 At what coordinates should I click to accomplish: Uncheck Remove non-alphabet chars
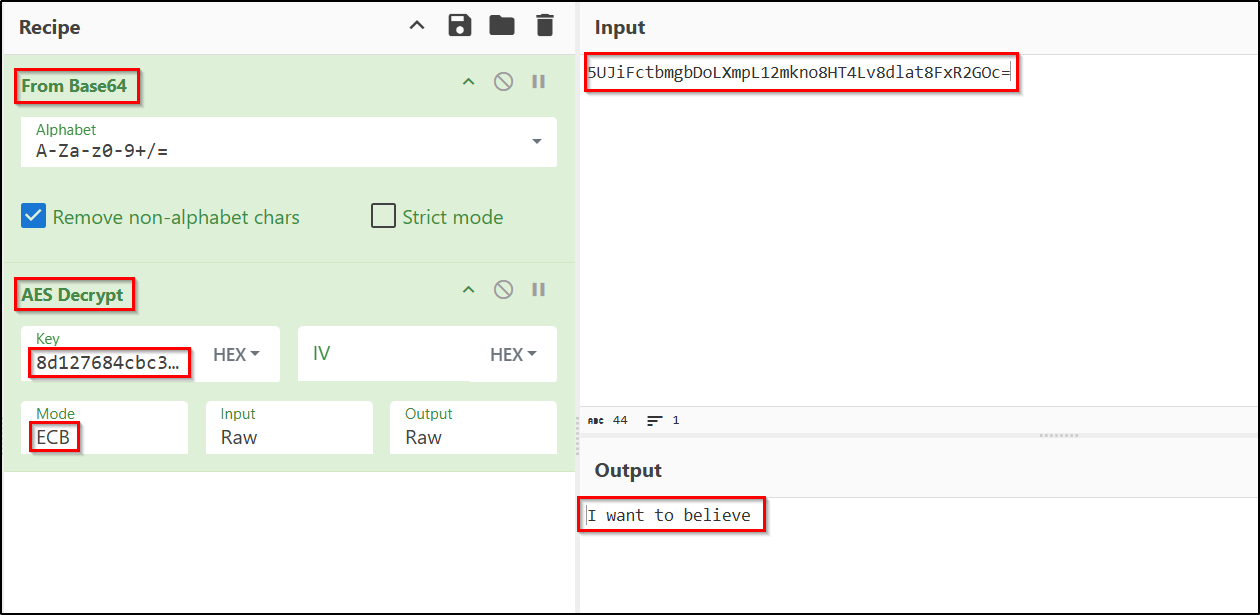coord(34,216)
